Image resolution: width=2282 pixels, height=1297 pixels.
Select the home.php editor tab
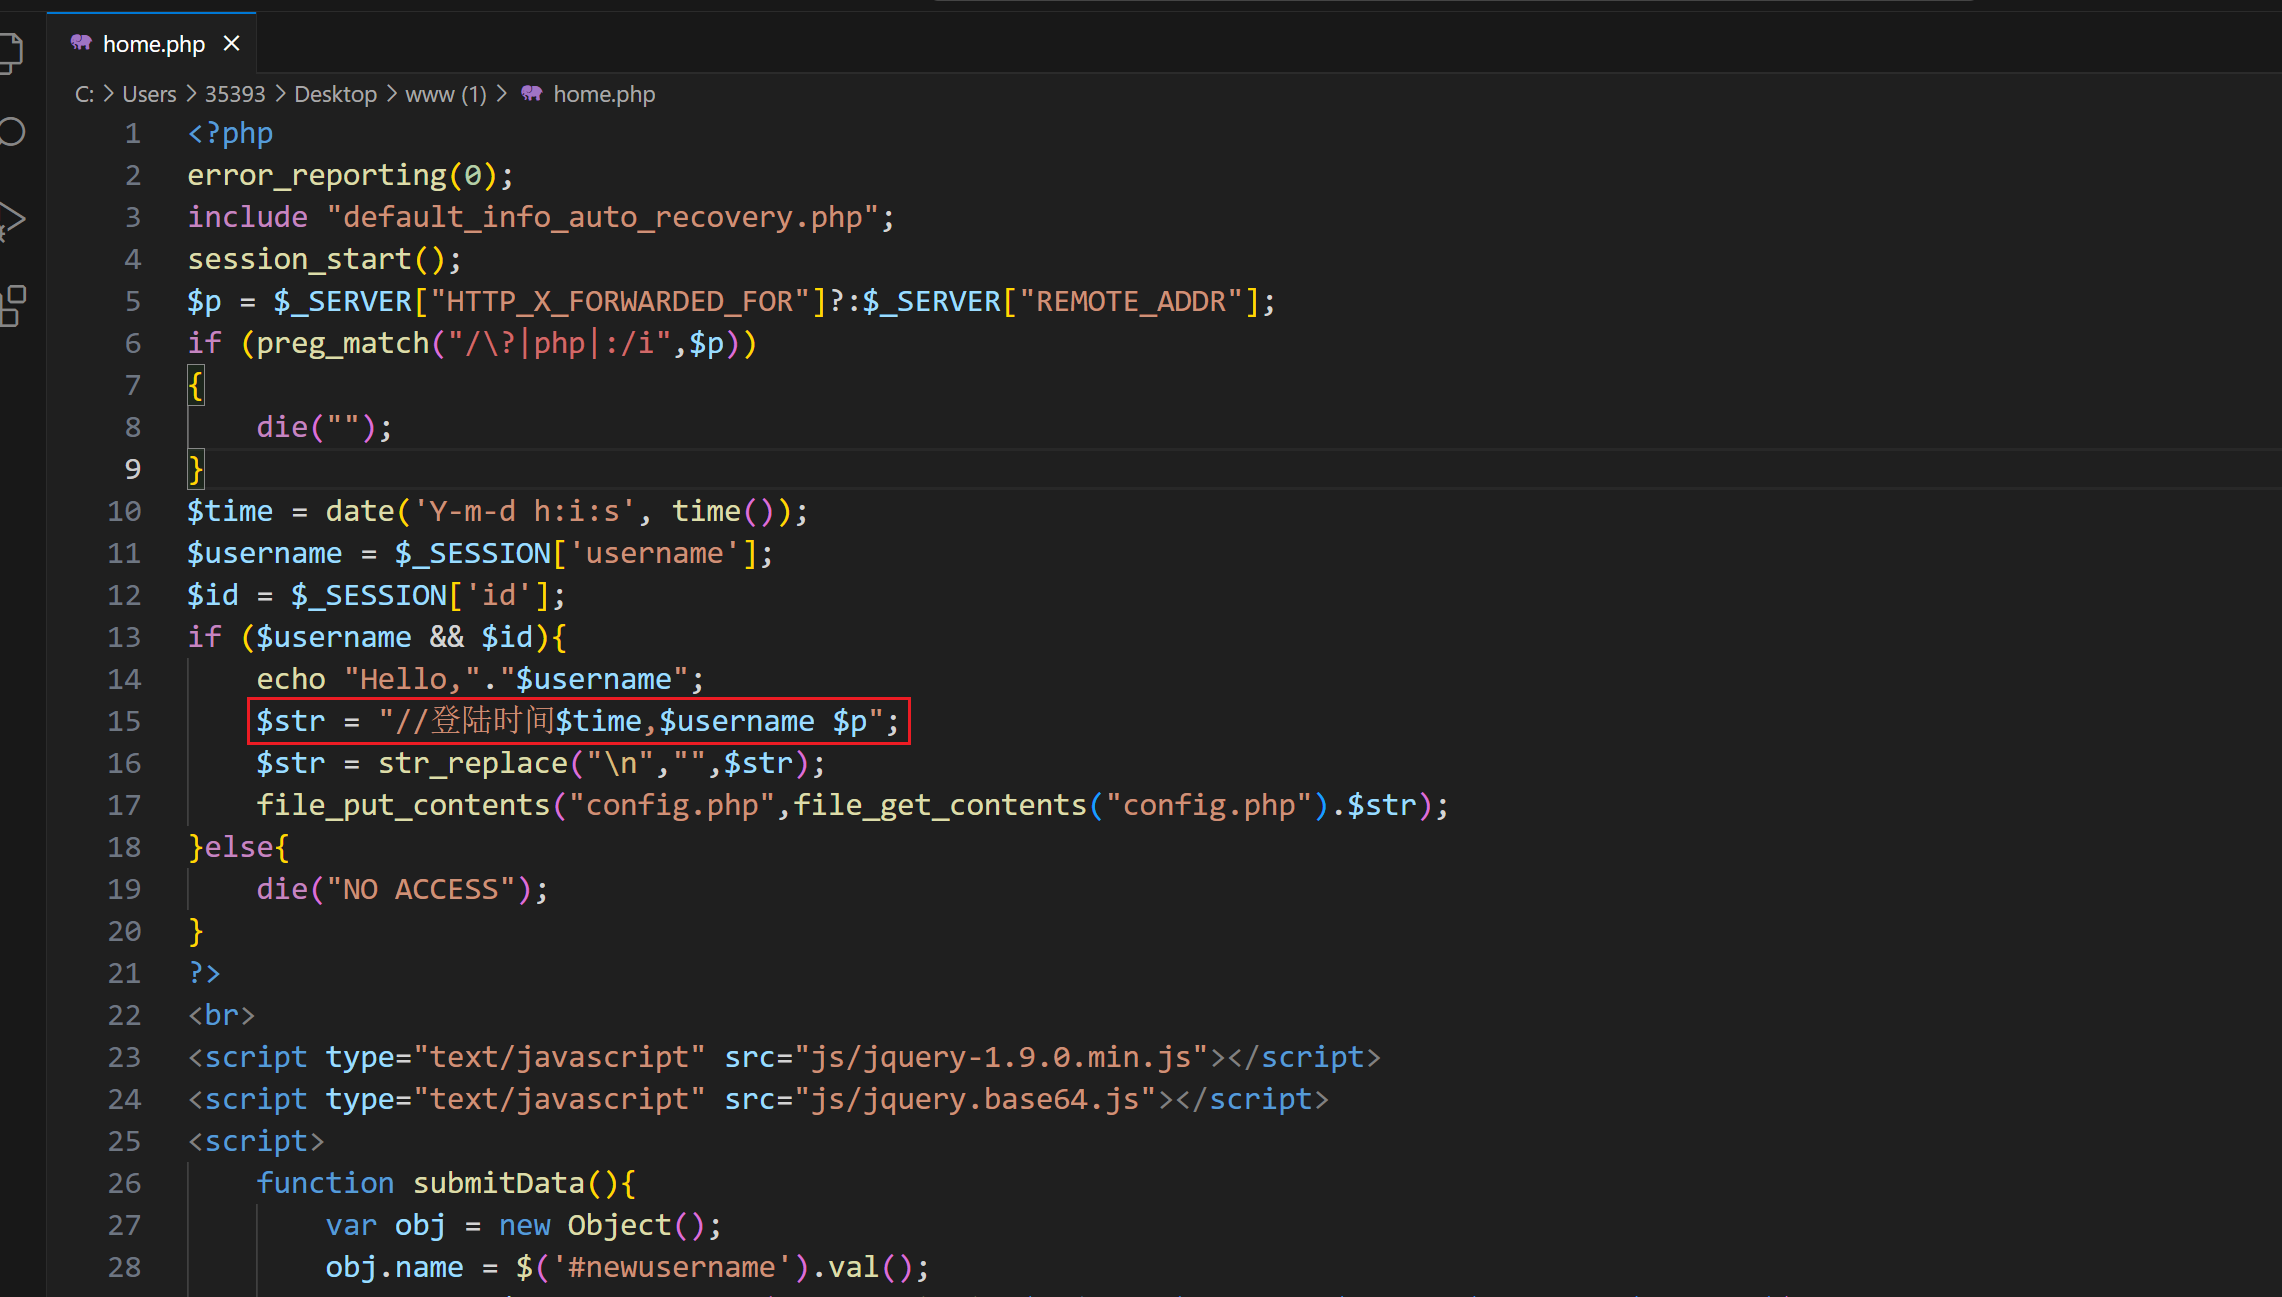point(152,43)
